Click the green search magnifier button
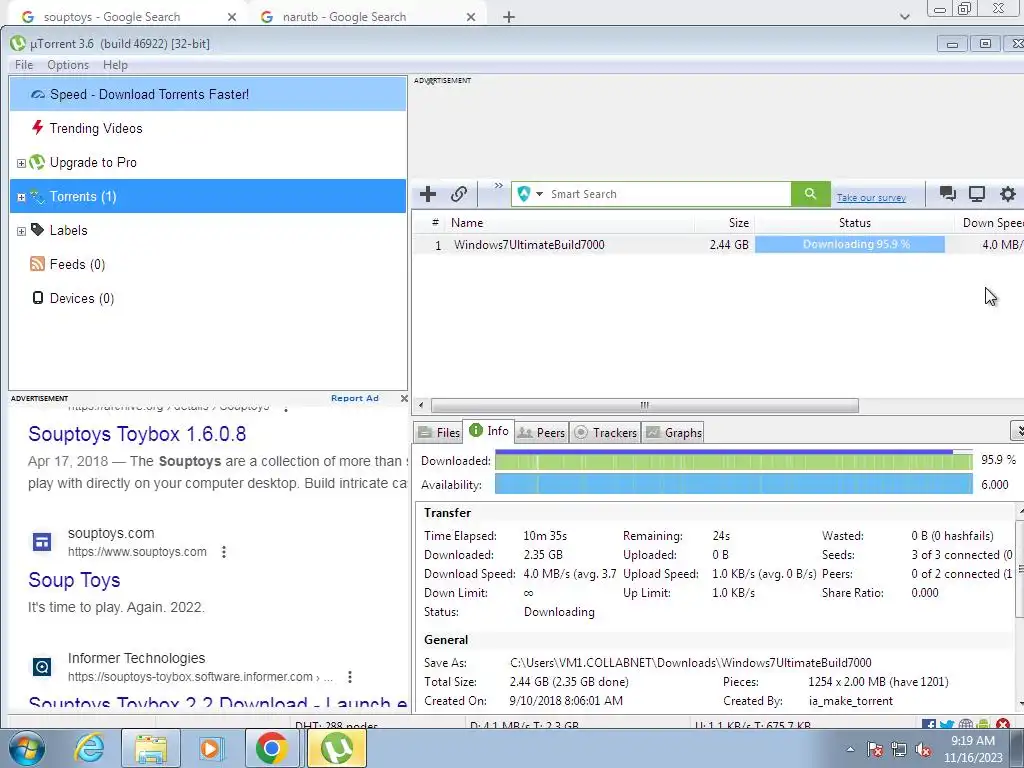 pos(810,194)
